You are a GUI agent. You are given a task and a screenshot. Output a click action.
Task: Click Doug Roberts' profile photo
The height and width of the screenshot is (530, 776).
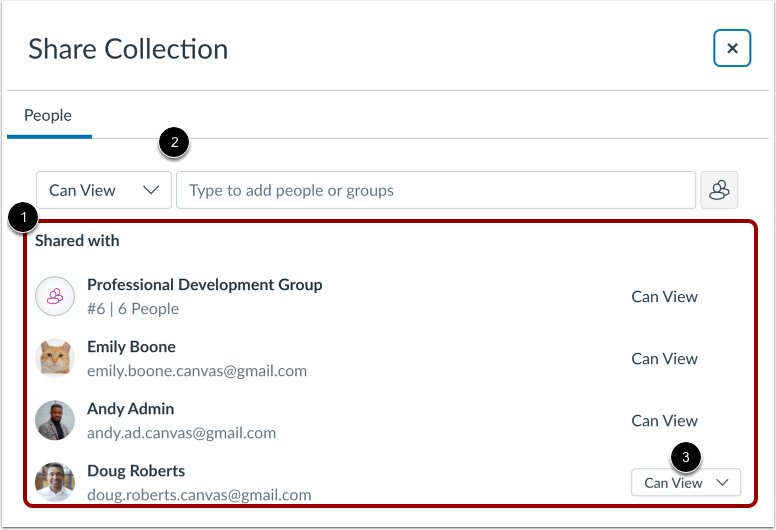[55, 482]
